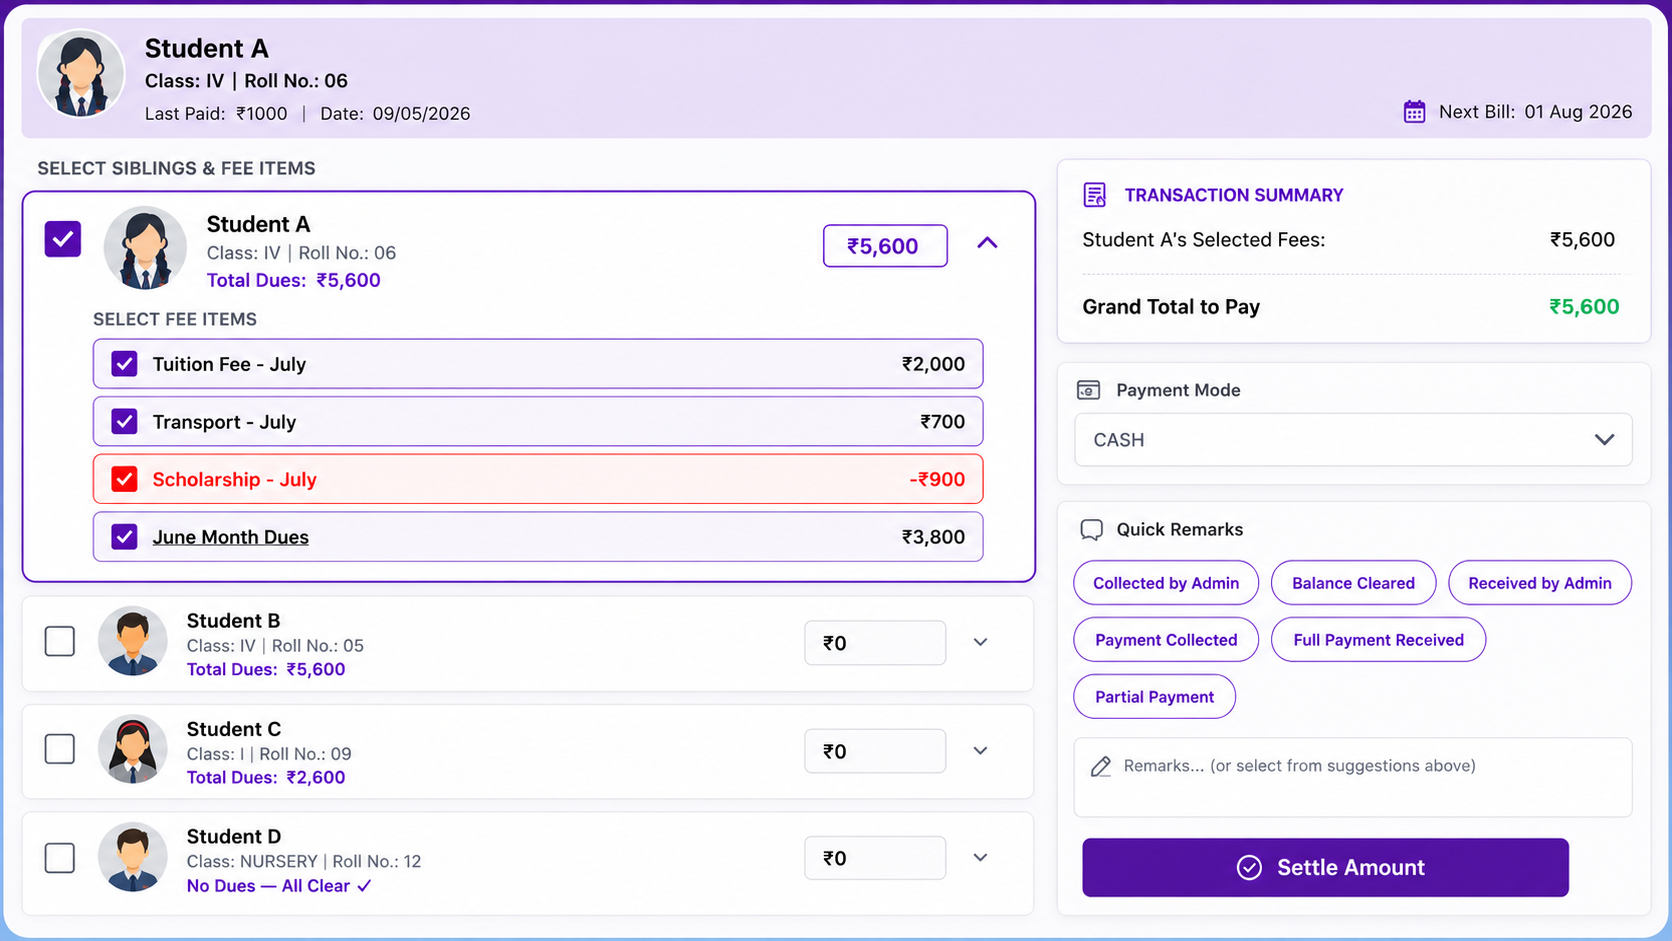
Task: Click the Payment Mode card icon
Action: (1089, 390)
